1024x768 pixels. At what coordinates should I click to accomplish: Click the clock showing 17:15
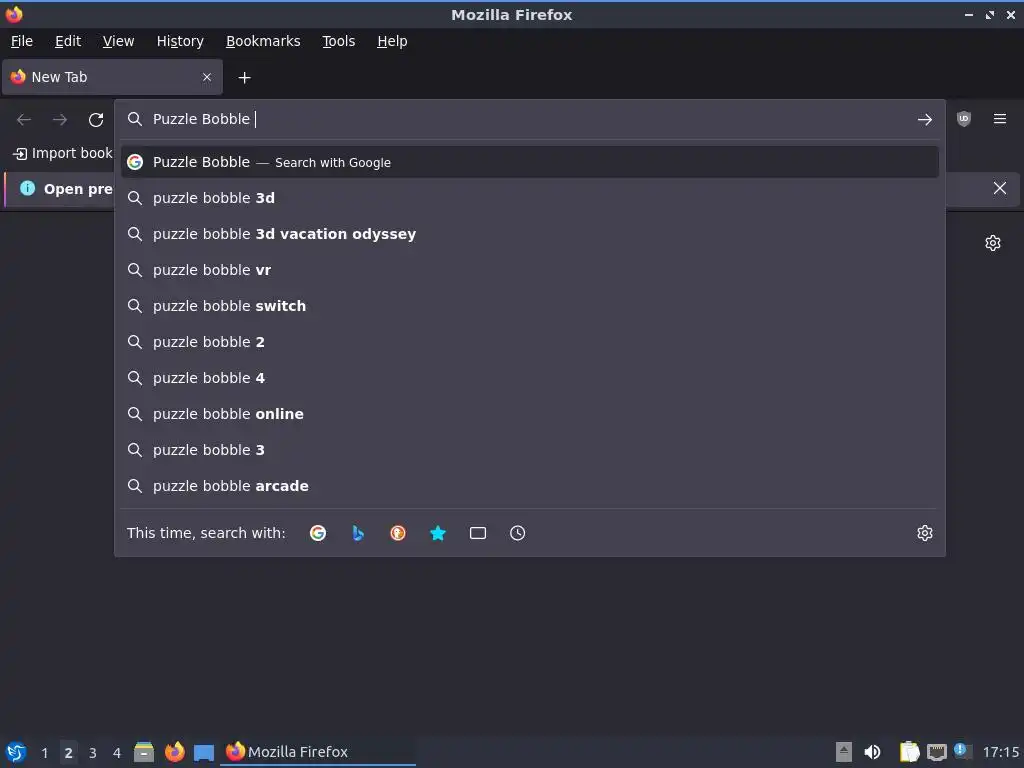(x=1000, y=752)
